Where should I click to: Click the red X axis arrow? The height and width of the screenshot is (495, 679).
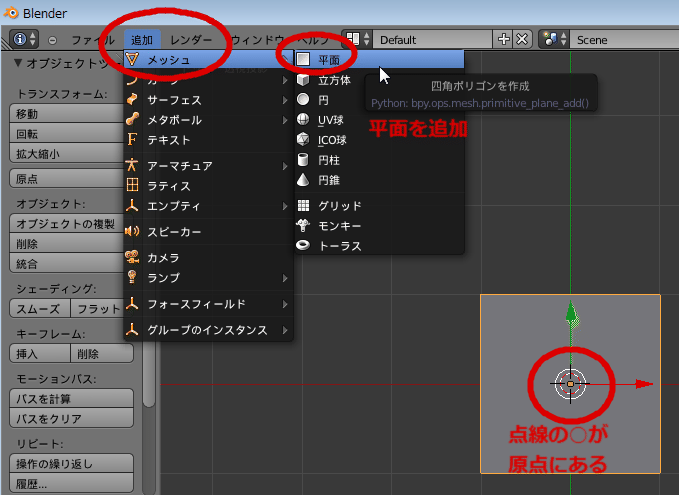coord(643,384)
